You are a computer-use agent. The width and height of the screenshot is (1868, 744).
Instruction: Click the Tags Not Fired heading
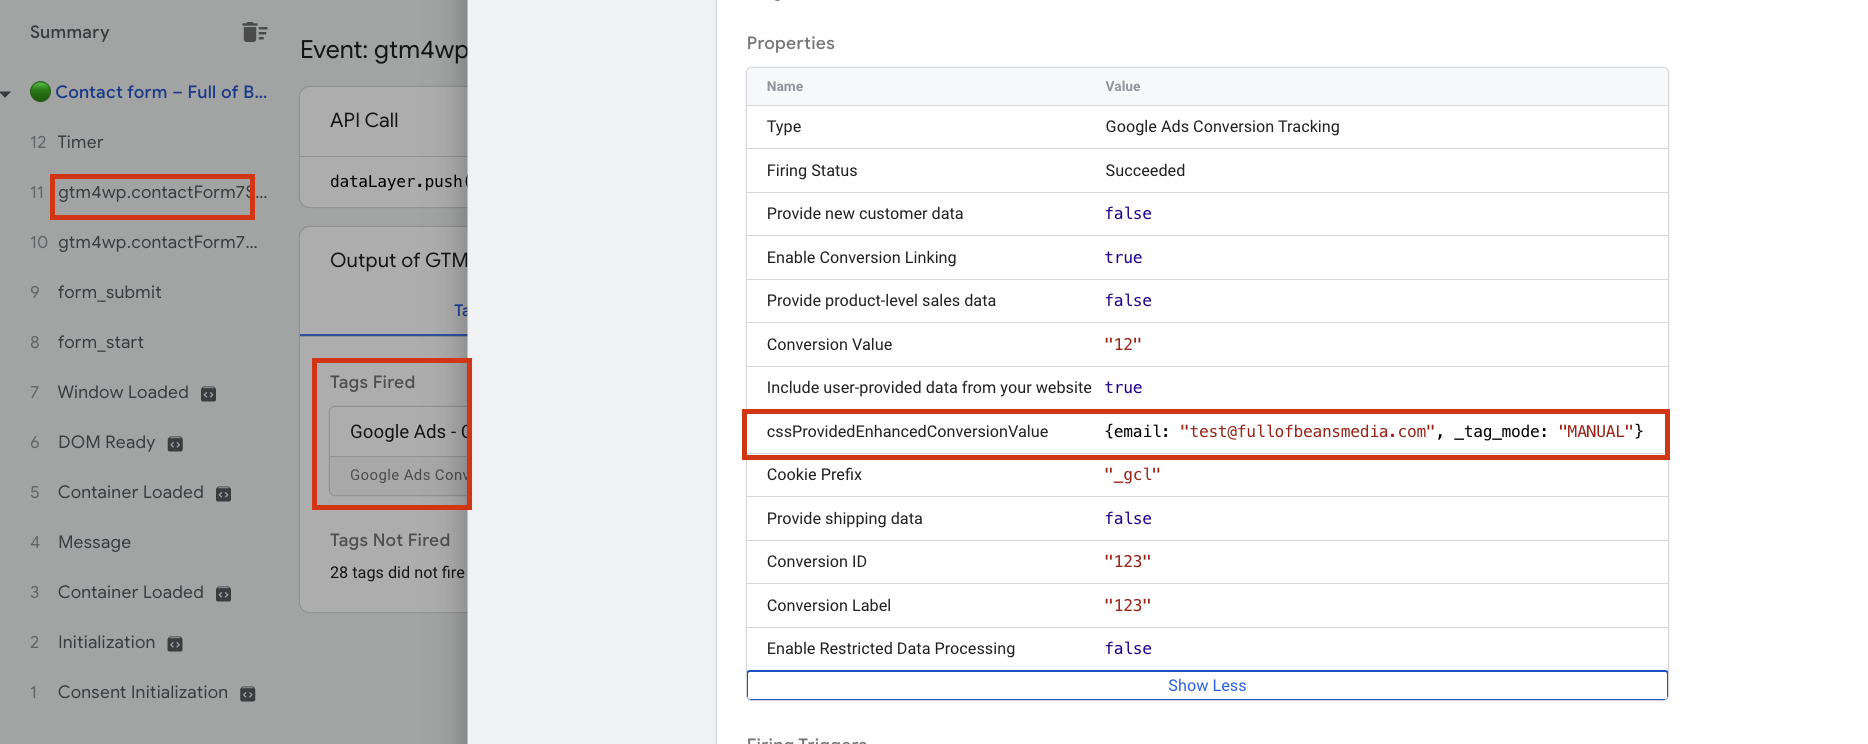pos(390,540)
